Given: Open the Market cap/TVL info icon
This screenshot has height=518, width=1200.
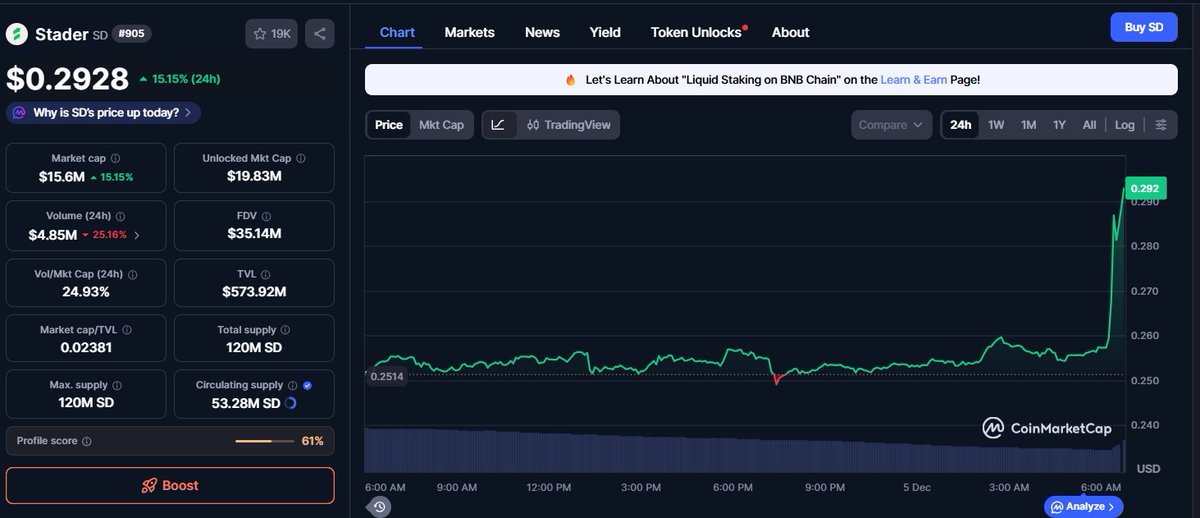Looking at the screenshot, I should click(126, 329).
